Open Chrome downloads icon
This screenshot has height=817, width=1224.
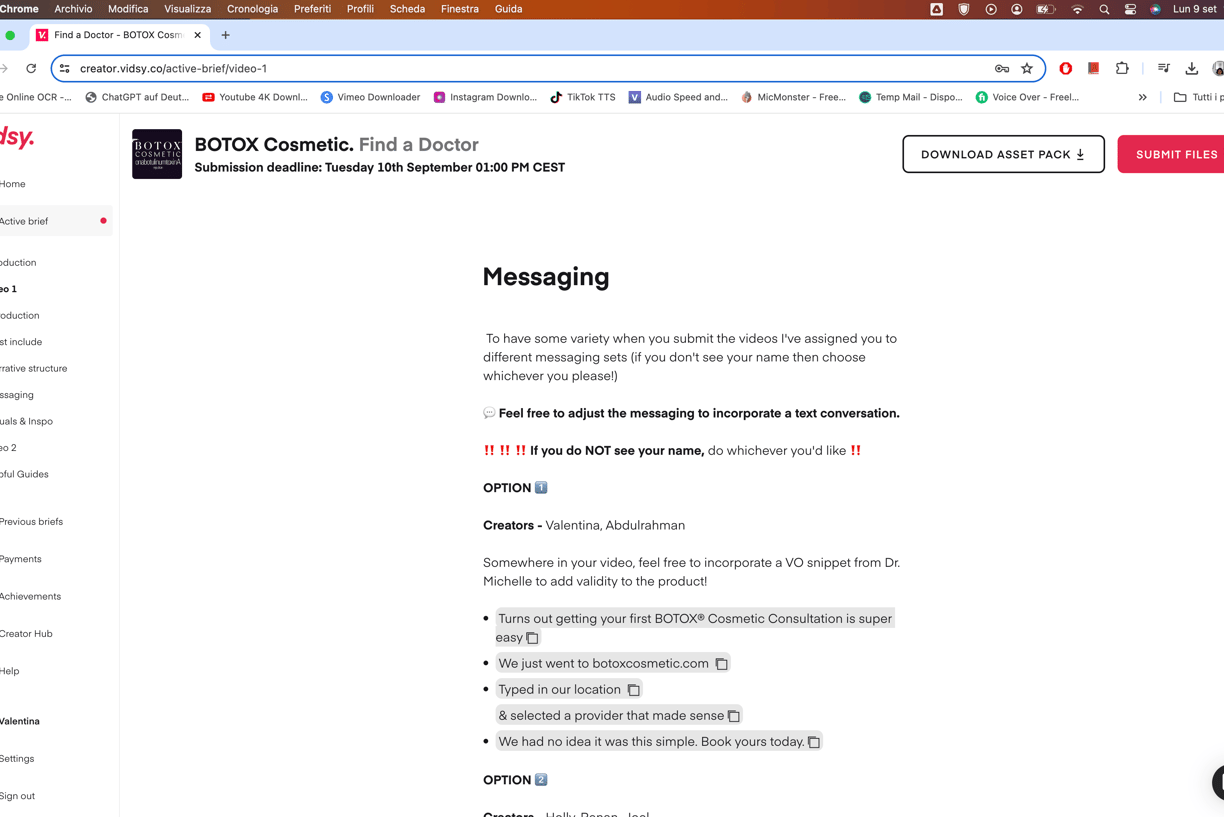coord(1192,69)
